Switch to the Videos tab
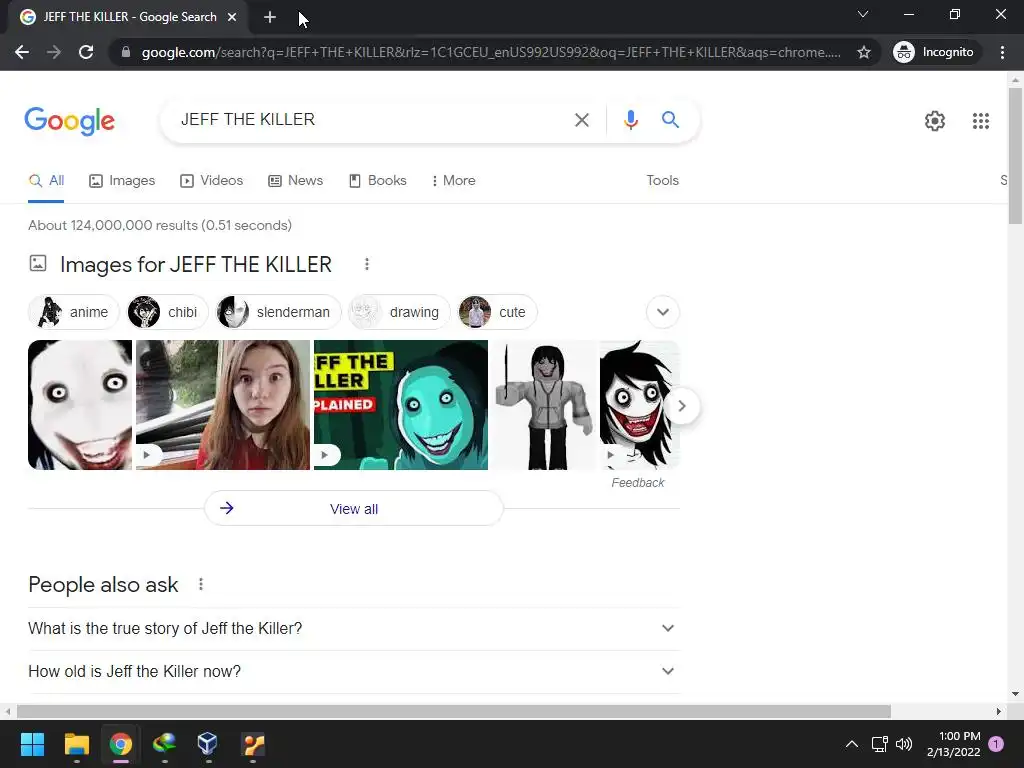The width and height of the screenshot is (1024, 768). [212, 181]
